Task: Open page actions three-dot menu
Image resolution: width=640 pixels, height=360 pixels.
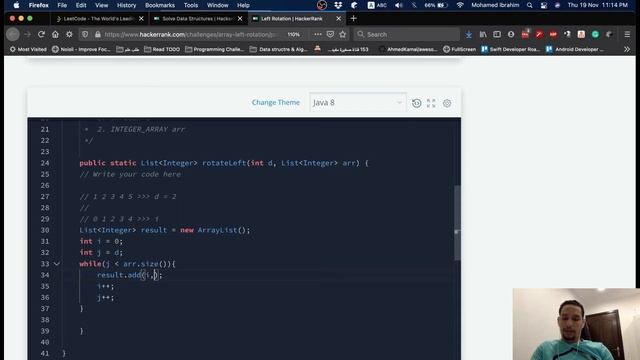Action: coord(318,35)
